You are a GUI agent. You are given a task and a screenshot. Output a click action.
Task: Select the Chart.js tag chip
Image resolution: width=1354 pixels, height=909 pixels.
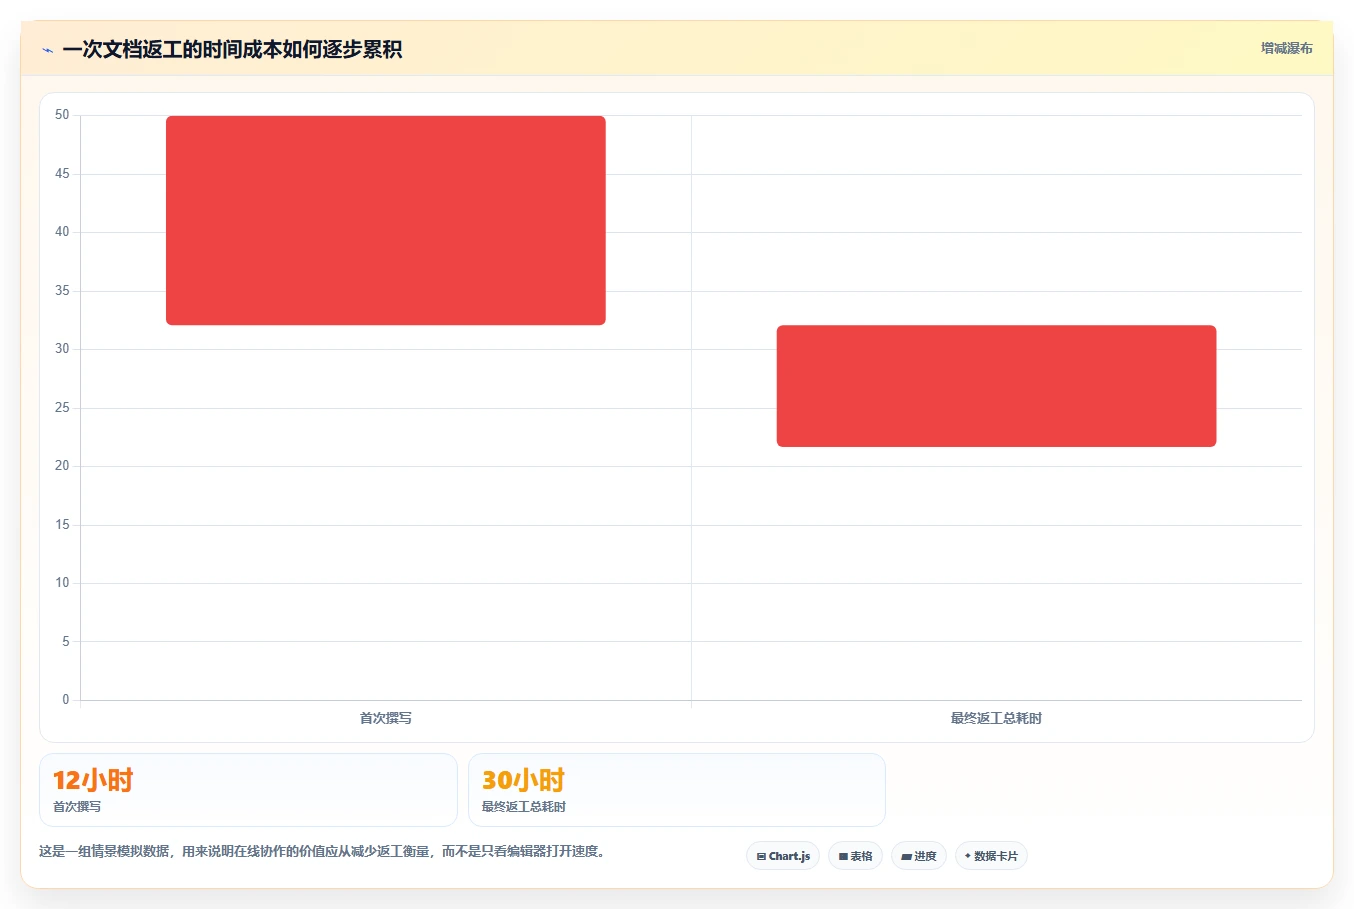point(783,856)
